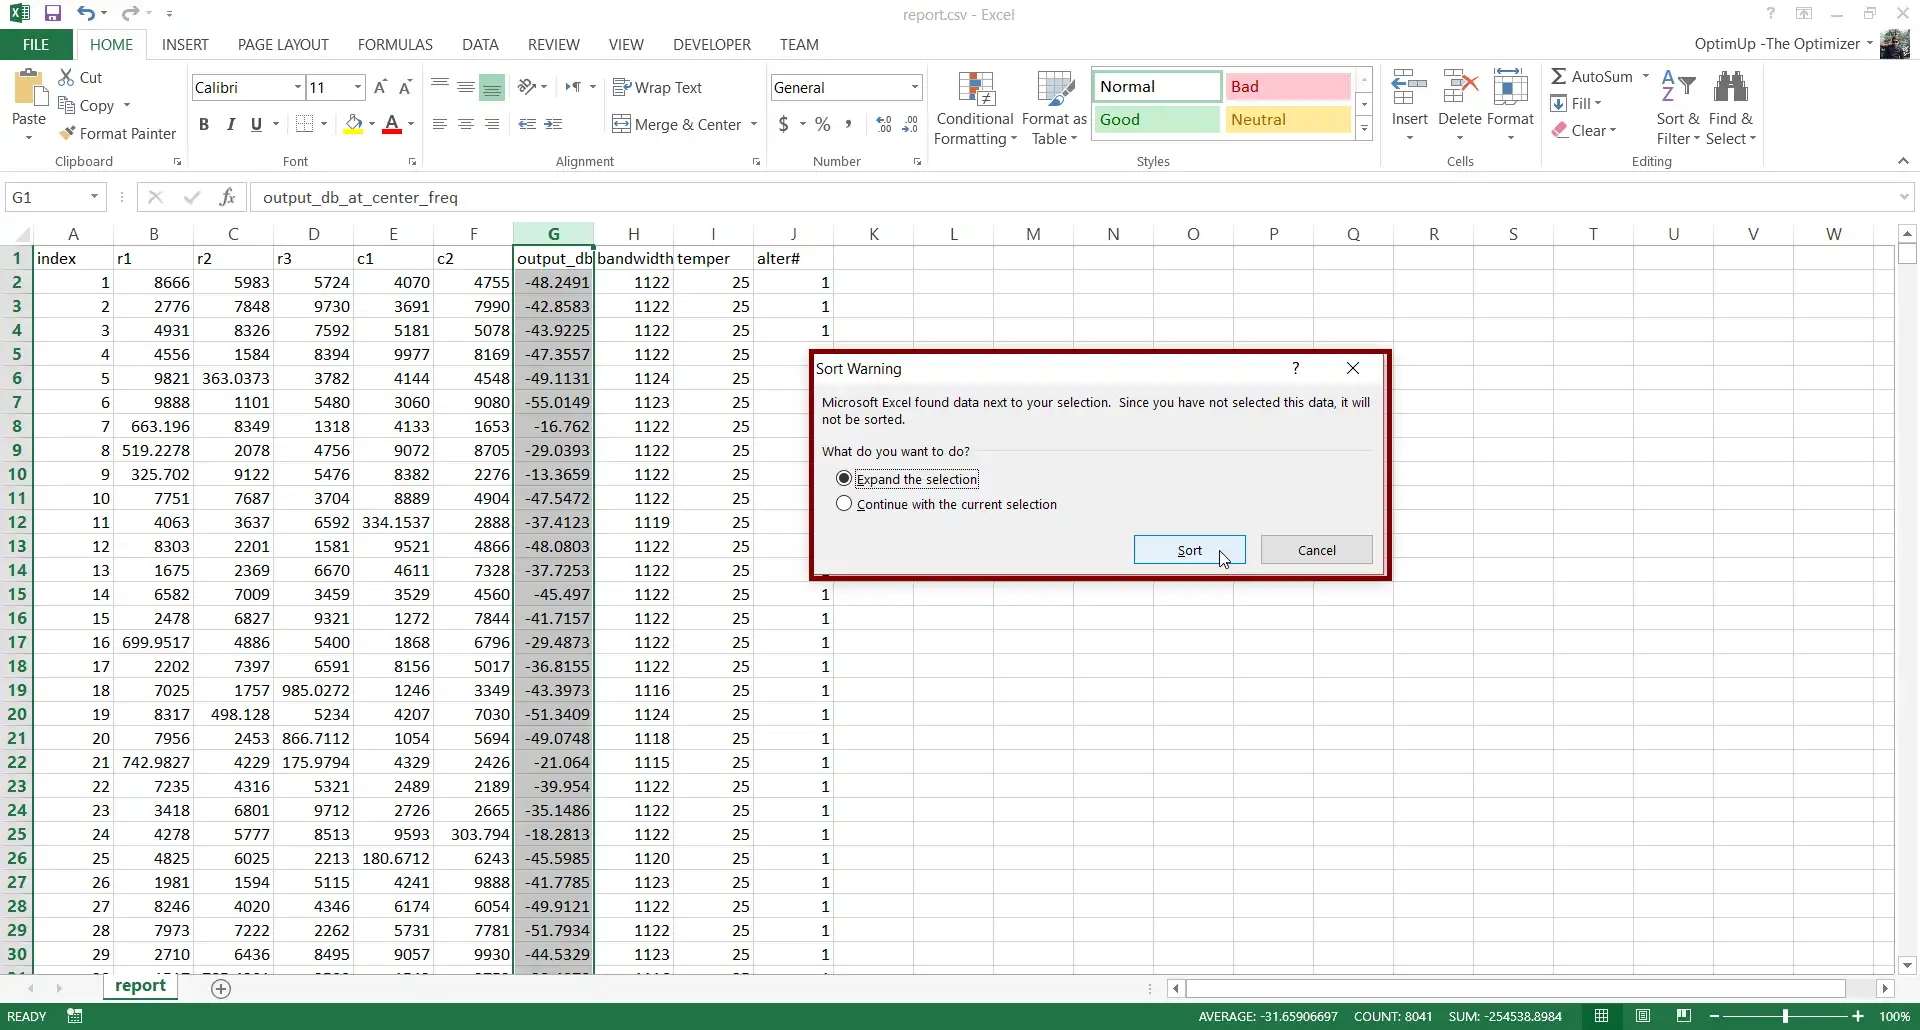Collapse the ribbon with the up chevron

pos(1903,161)
